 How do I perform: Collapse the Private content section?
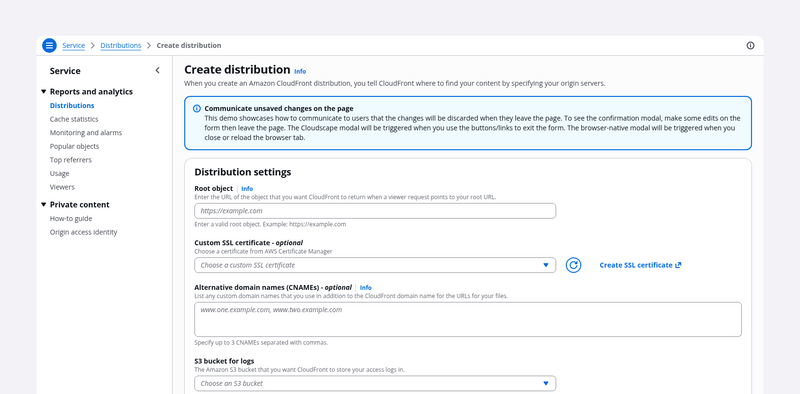point(43,205)
